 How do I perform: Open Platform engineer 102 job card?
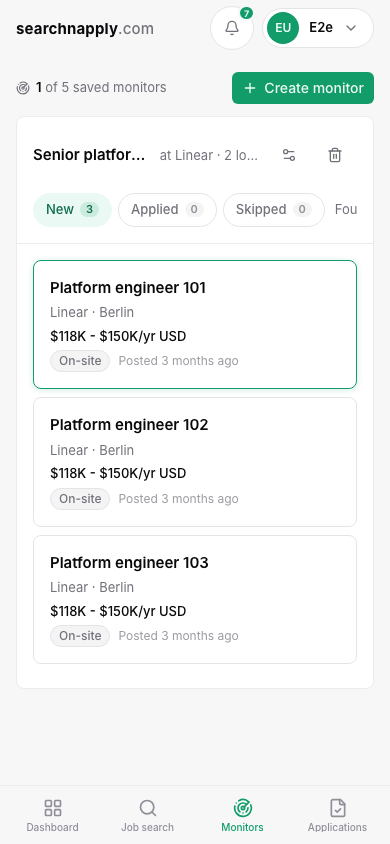coord(195,462)
